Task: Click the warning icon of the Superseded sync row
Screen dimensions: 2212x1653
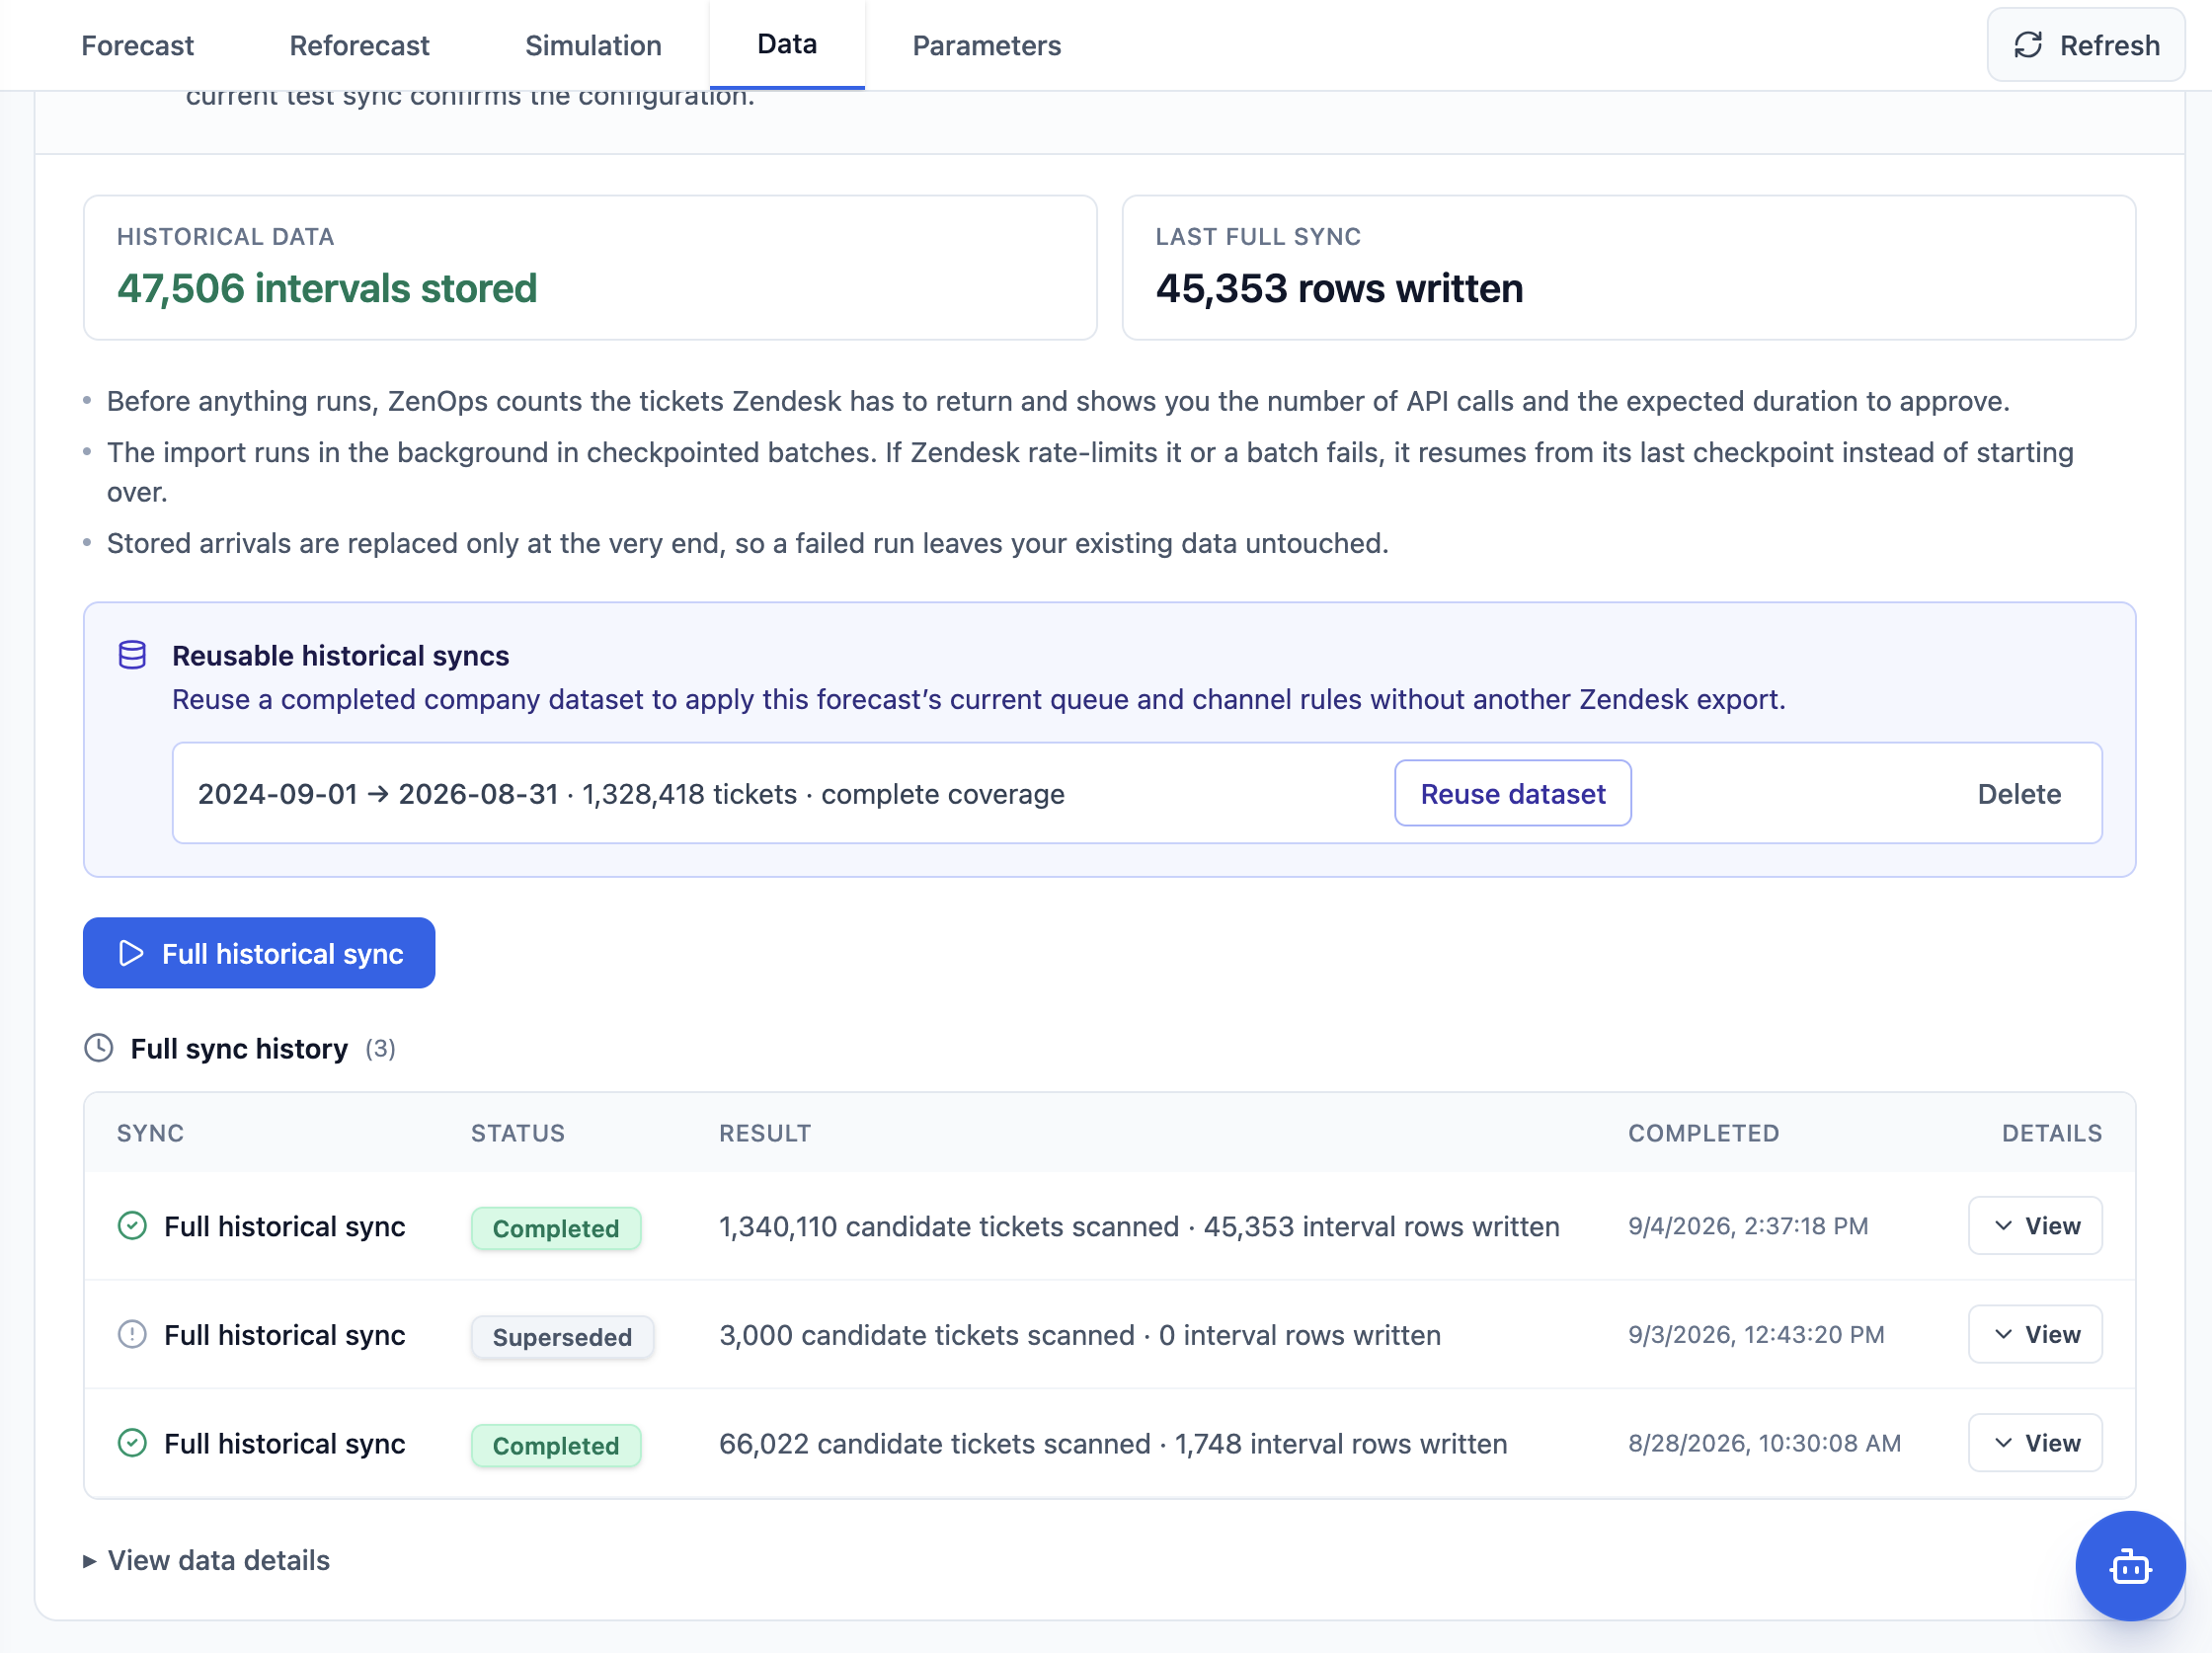Action: click(132, 1334)
